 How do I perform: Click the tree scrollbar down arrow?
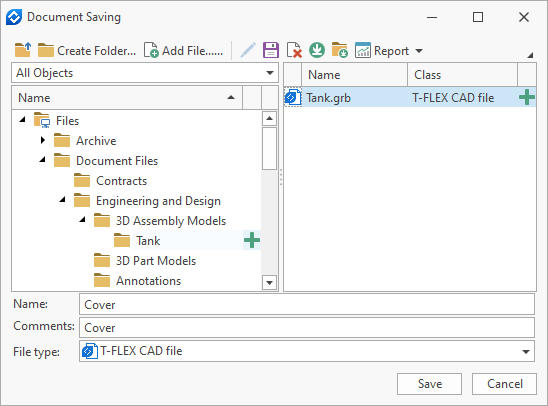coord(269,282)
